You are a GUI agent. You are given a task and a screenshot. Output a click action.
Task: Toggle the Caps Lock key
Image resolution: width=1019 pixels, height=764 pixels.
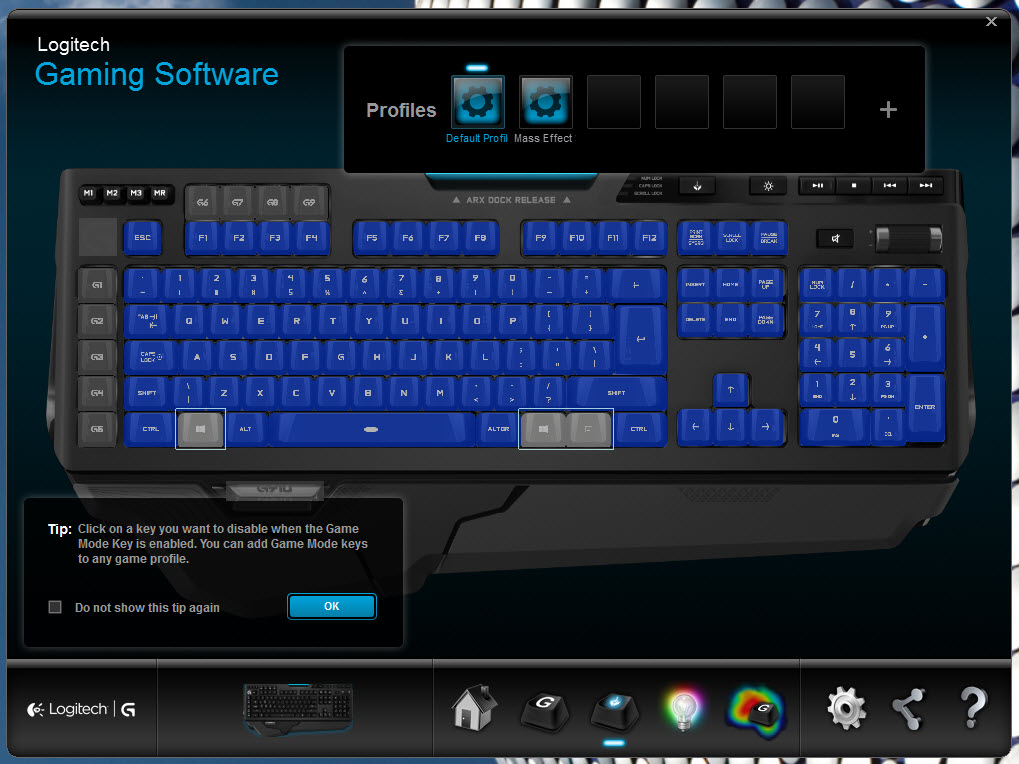pos(150,357)
